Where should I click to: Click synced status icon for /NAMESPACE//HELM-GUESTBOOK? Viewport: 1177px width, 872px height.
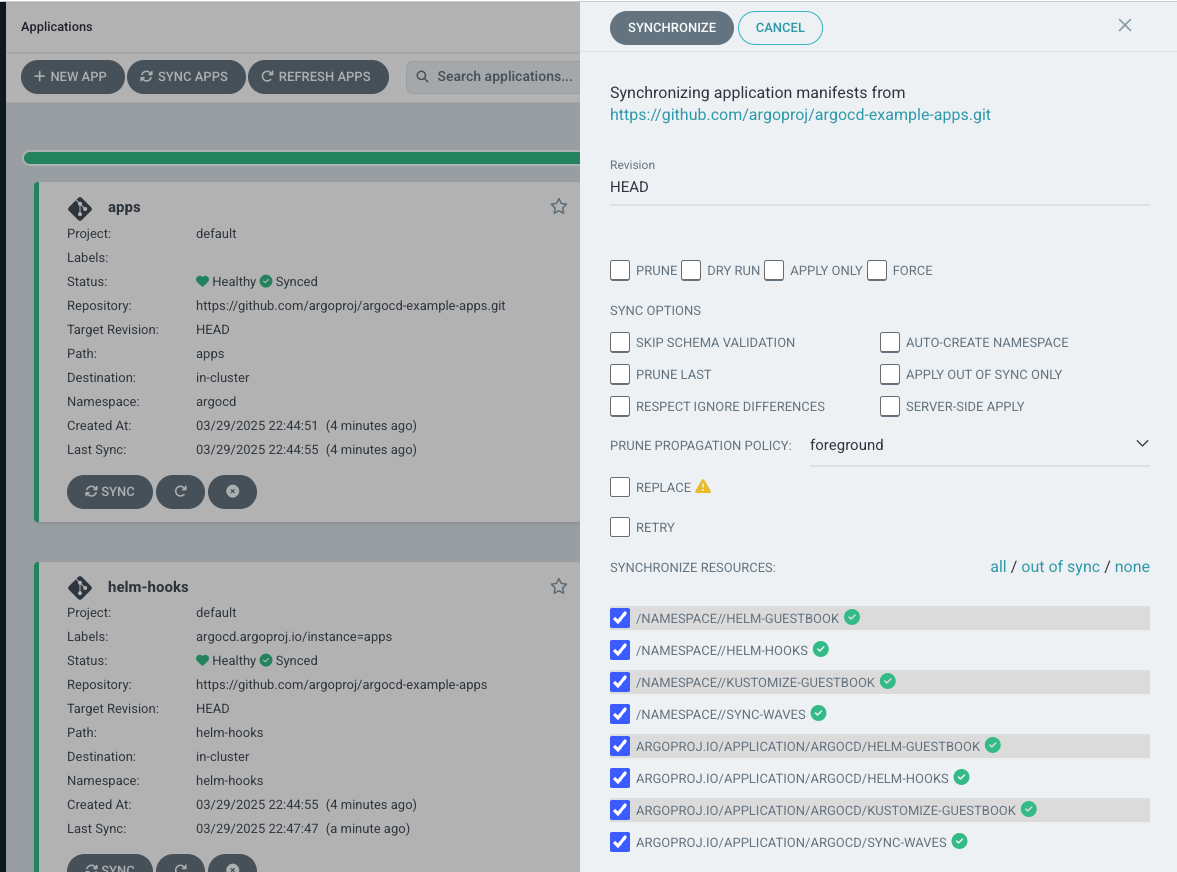pyautogui.click(x=852, y=617)
